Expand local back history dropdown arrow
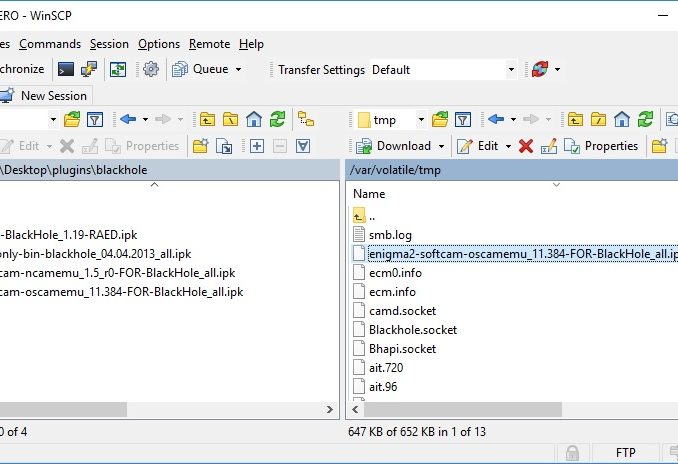Screen dimensions: 678x464 pyautogui.click(x=145, y=119)
